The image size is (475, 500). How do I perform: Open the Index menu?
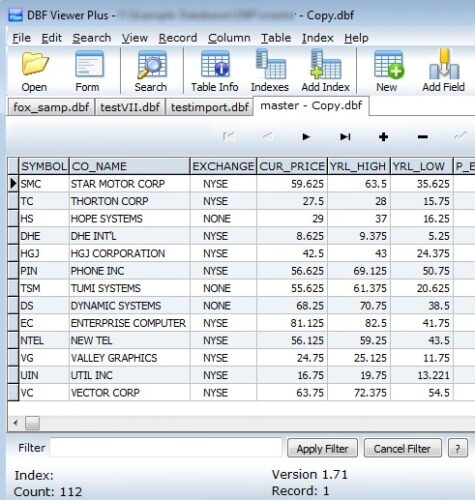click(x=318, y=38)
